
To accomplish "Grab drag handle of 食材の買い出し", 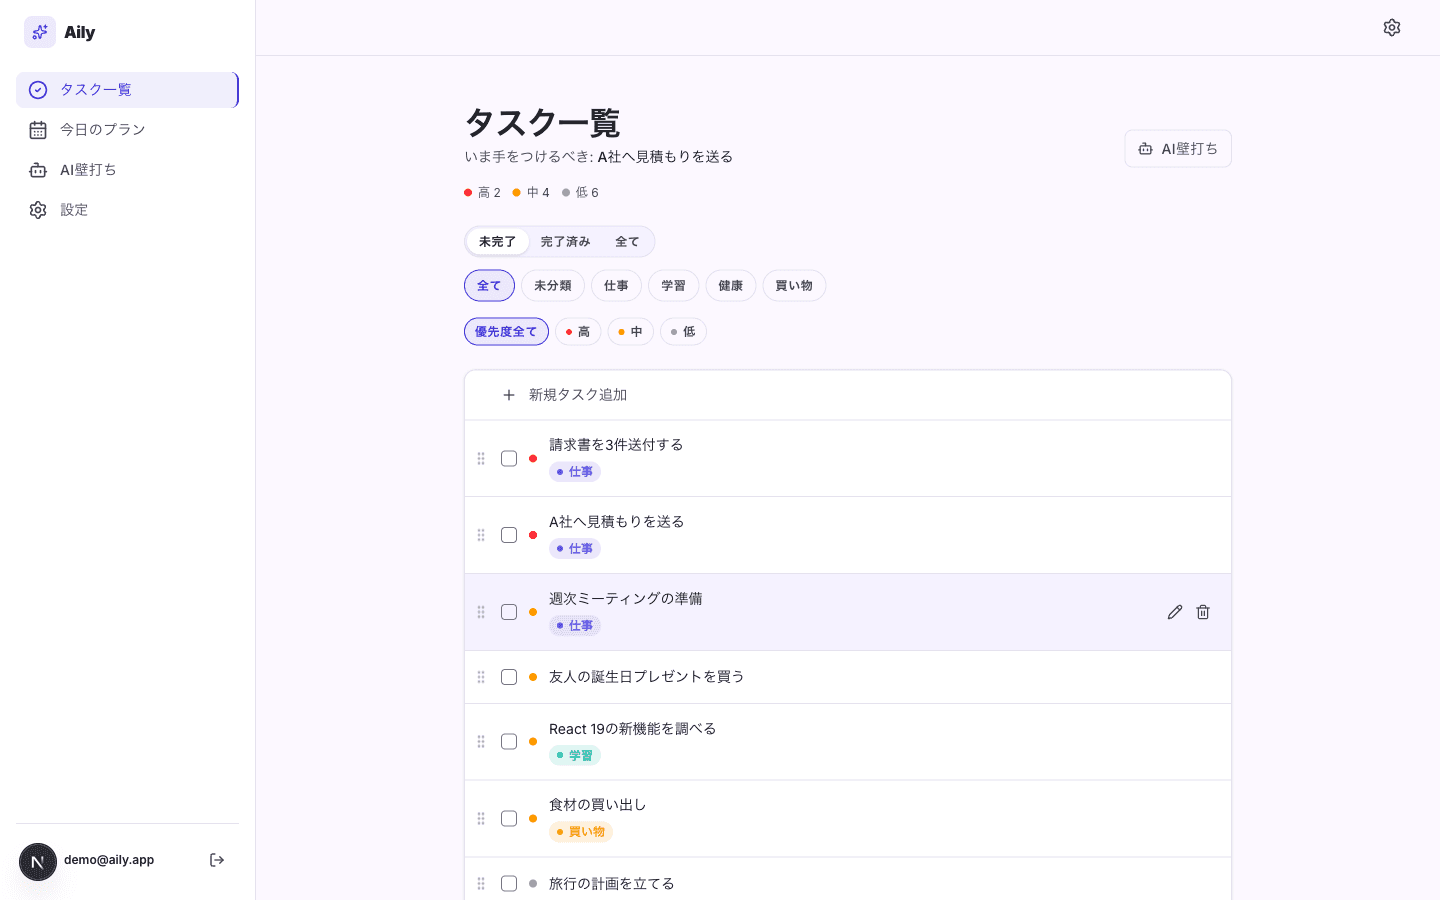I will point(481,818).
